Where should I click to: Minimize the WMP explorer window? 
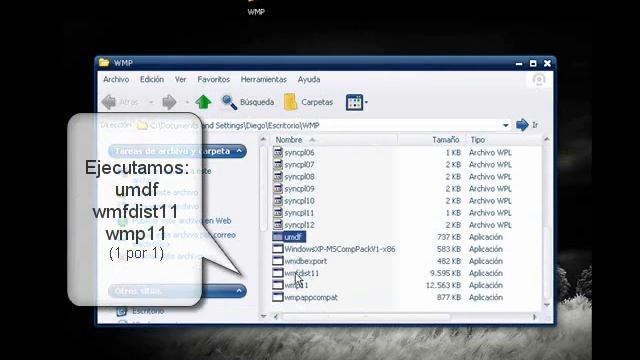pos(519,64)
